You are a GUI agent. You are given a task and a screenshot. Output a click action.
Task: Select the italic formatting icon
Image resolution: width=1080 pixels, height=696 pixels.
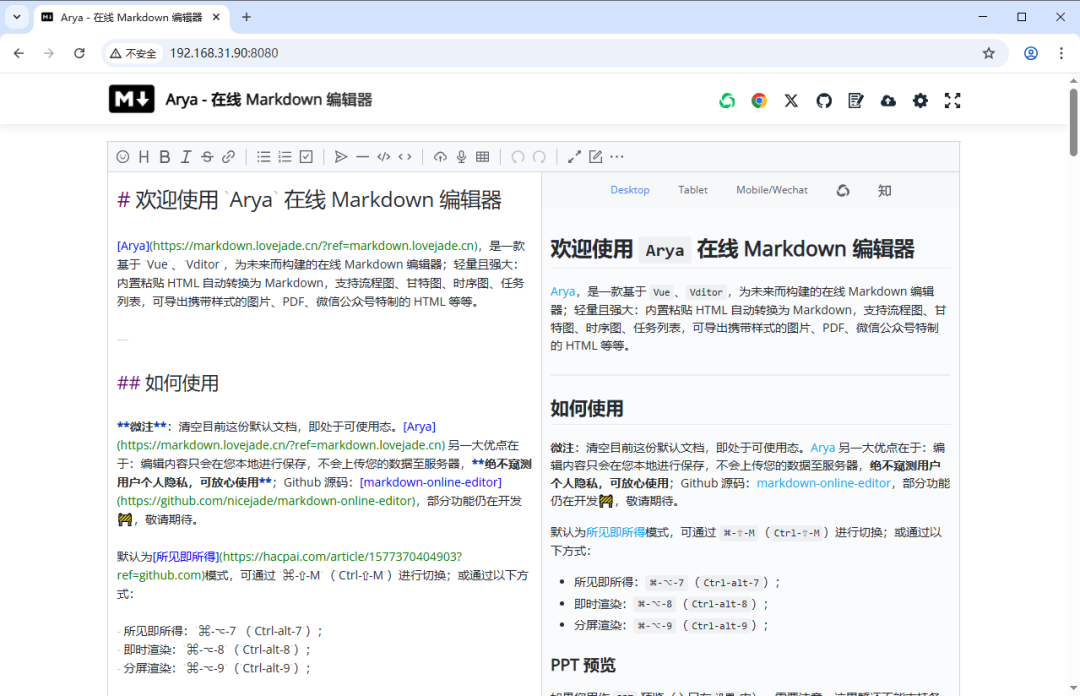(x=185, y=156)
